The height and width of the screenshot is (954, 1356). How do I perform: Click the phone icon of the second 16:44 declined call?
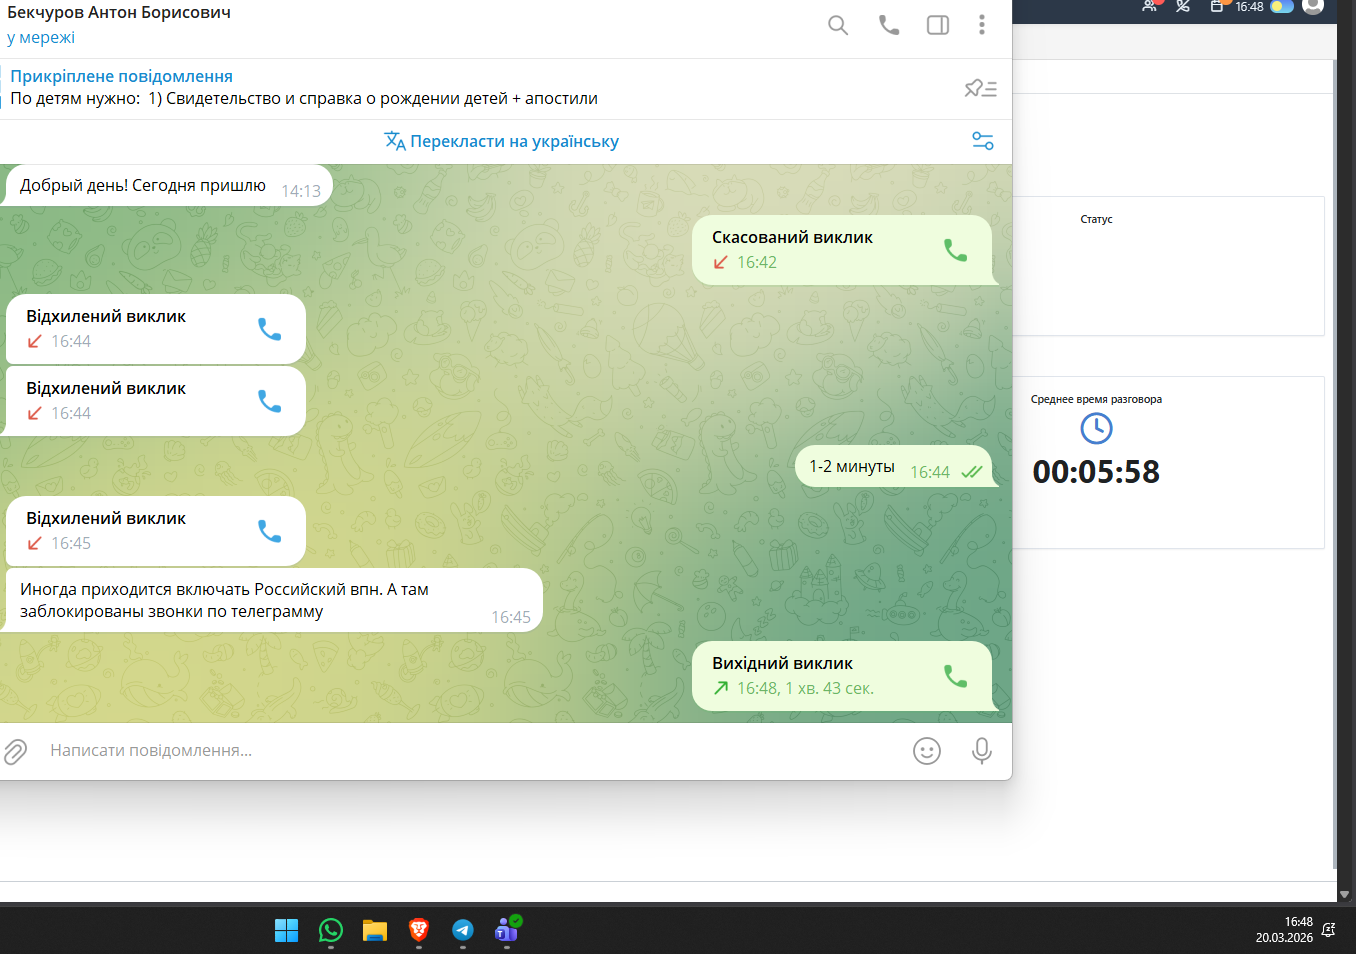269,401
